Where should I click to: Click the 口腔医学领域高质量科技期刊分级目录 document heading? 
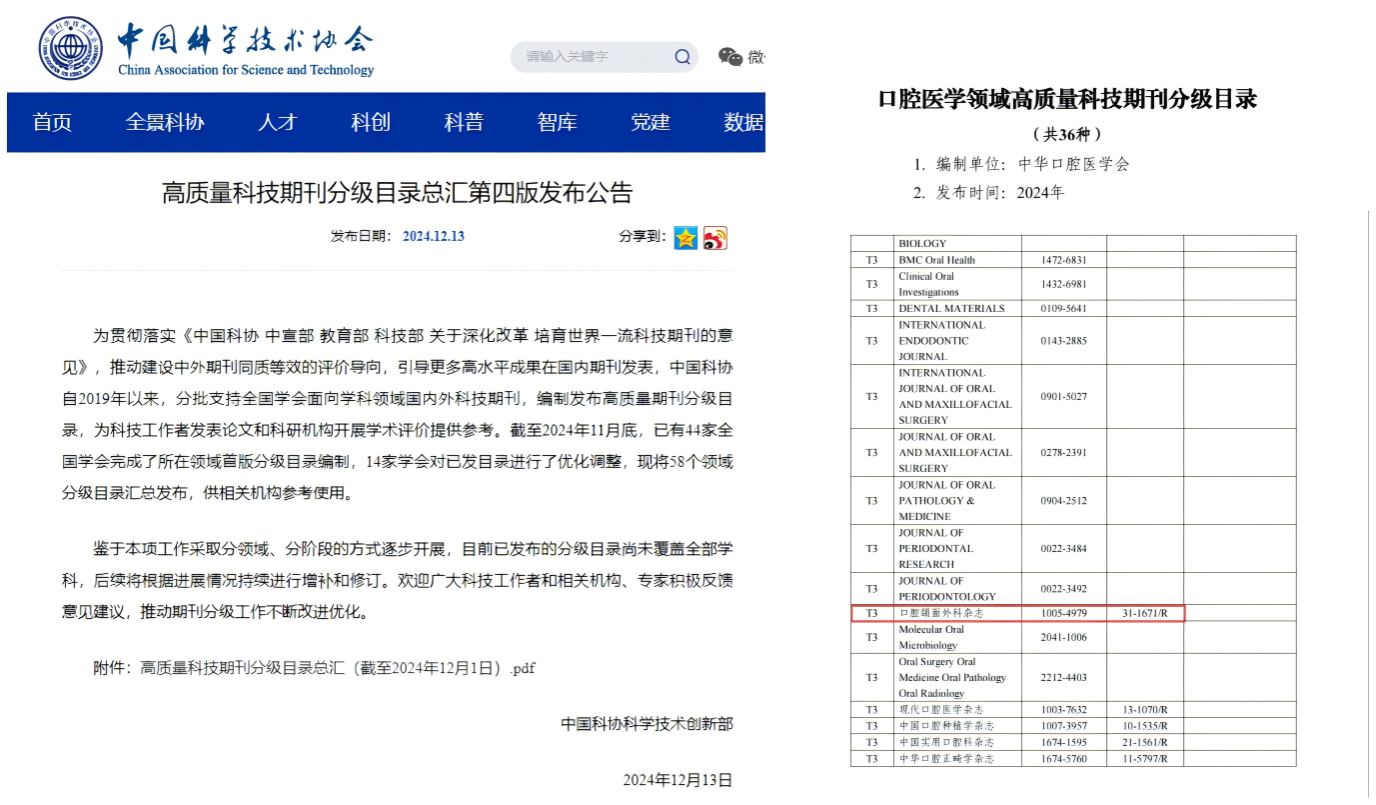1066,99
